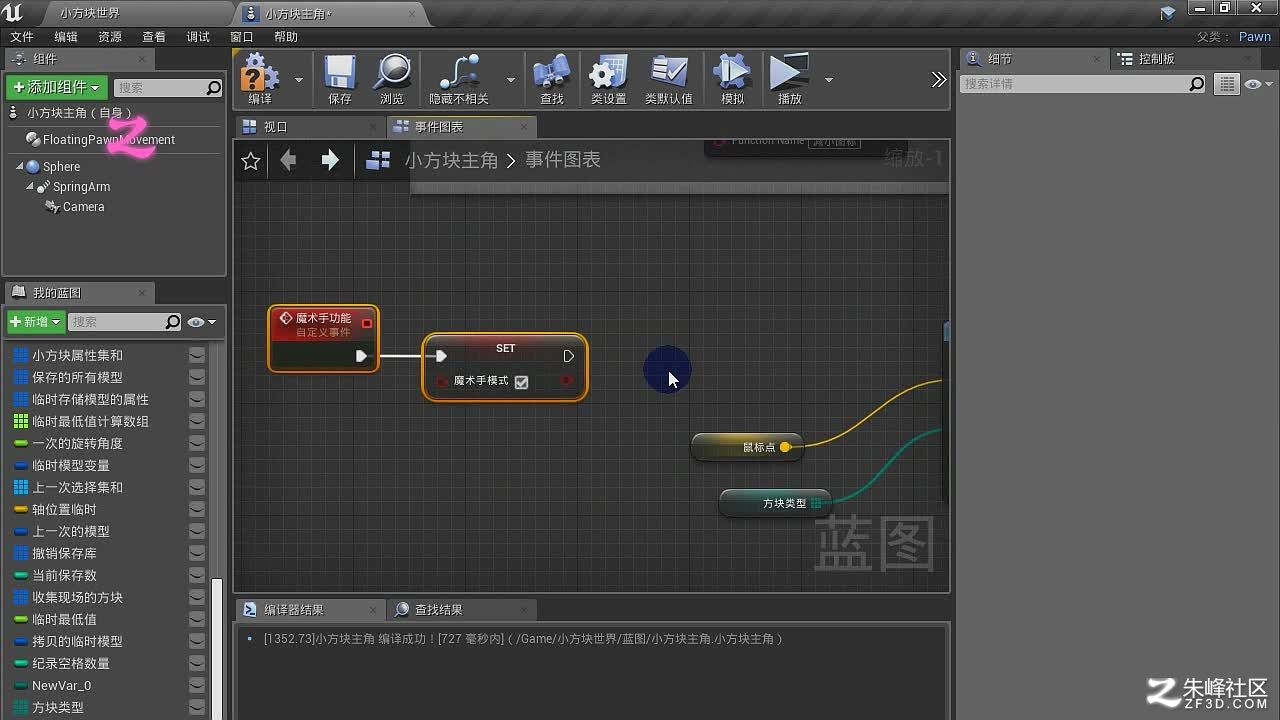This screenshot has height=720, width=1280.
Task: Open the 帮助 menu
Action: pos(286,37)
